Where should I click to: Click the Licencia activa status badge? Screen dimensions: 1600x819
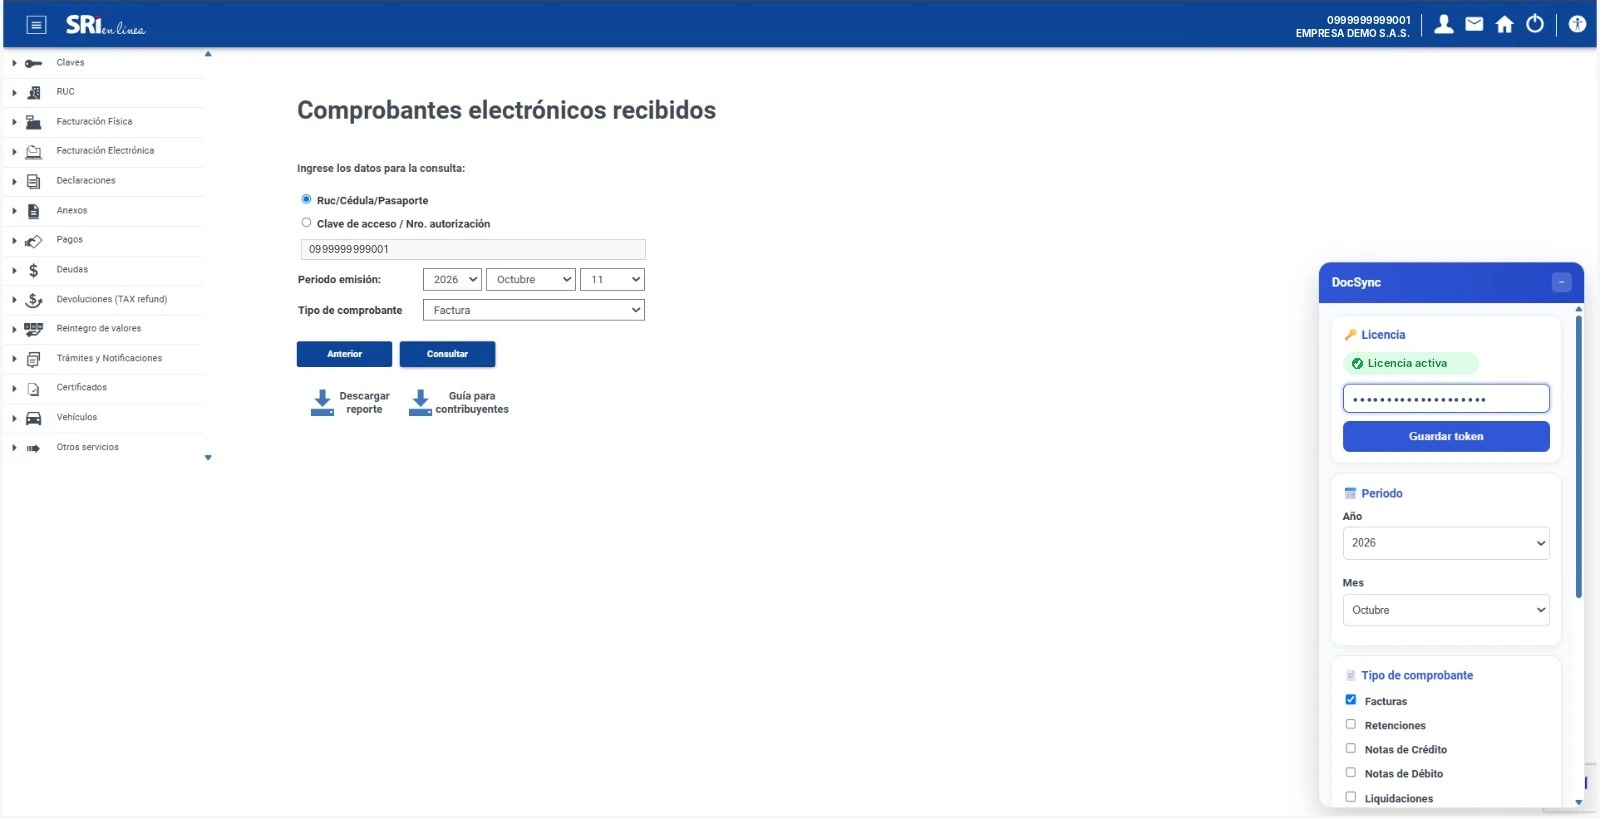point(1410,364)
